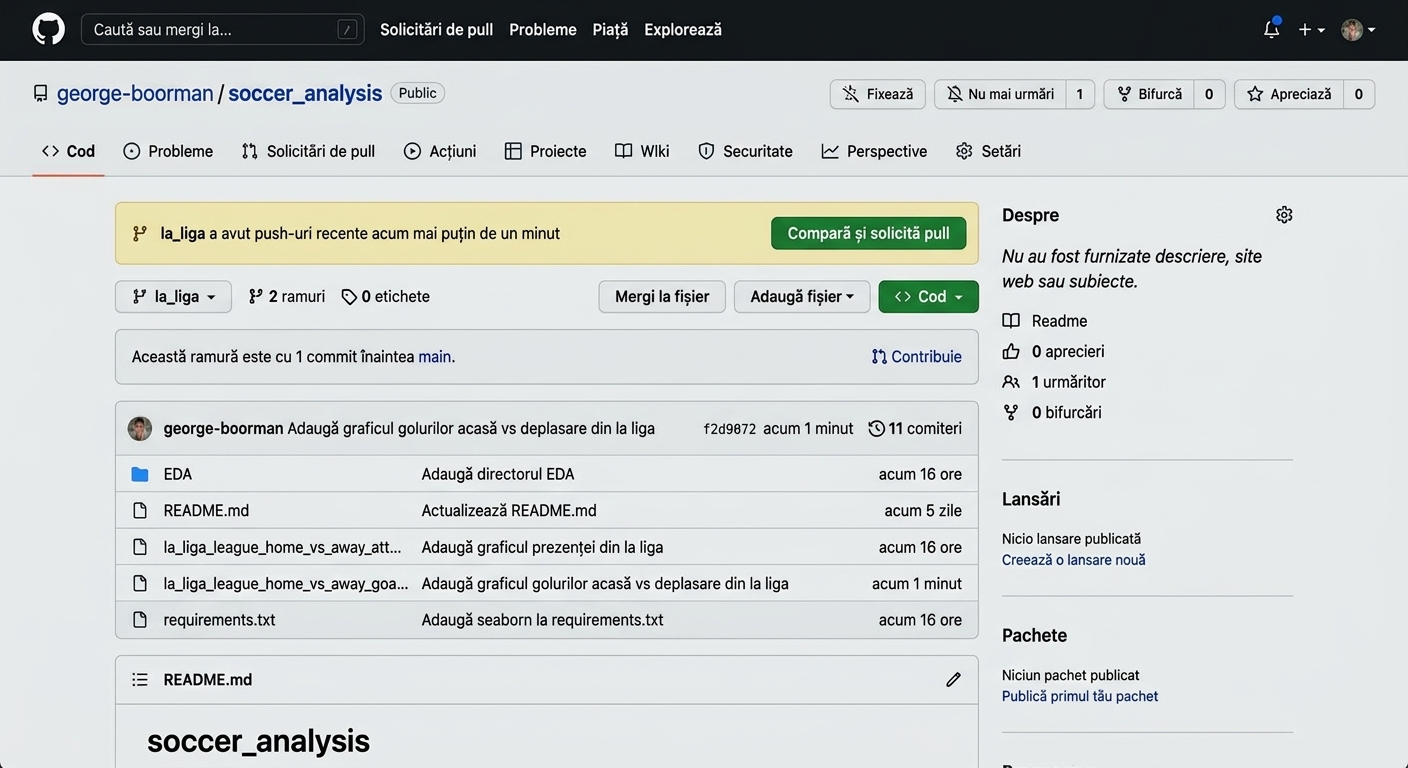Open Solicitări de pull in top navigation
This screenshot has width=1408, height=768.
pyautogui.click(x=436, y=30)
